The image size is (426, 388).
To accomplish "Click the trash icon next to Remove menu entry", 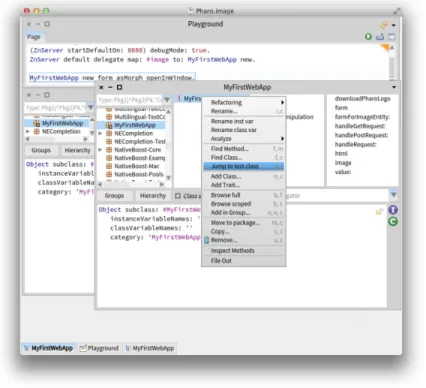I will (x=207, y=240).
